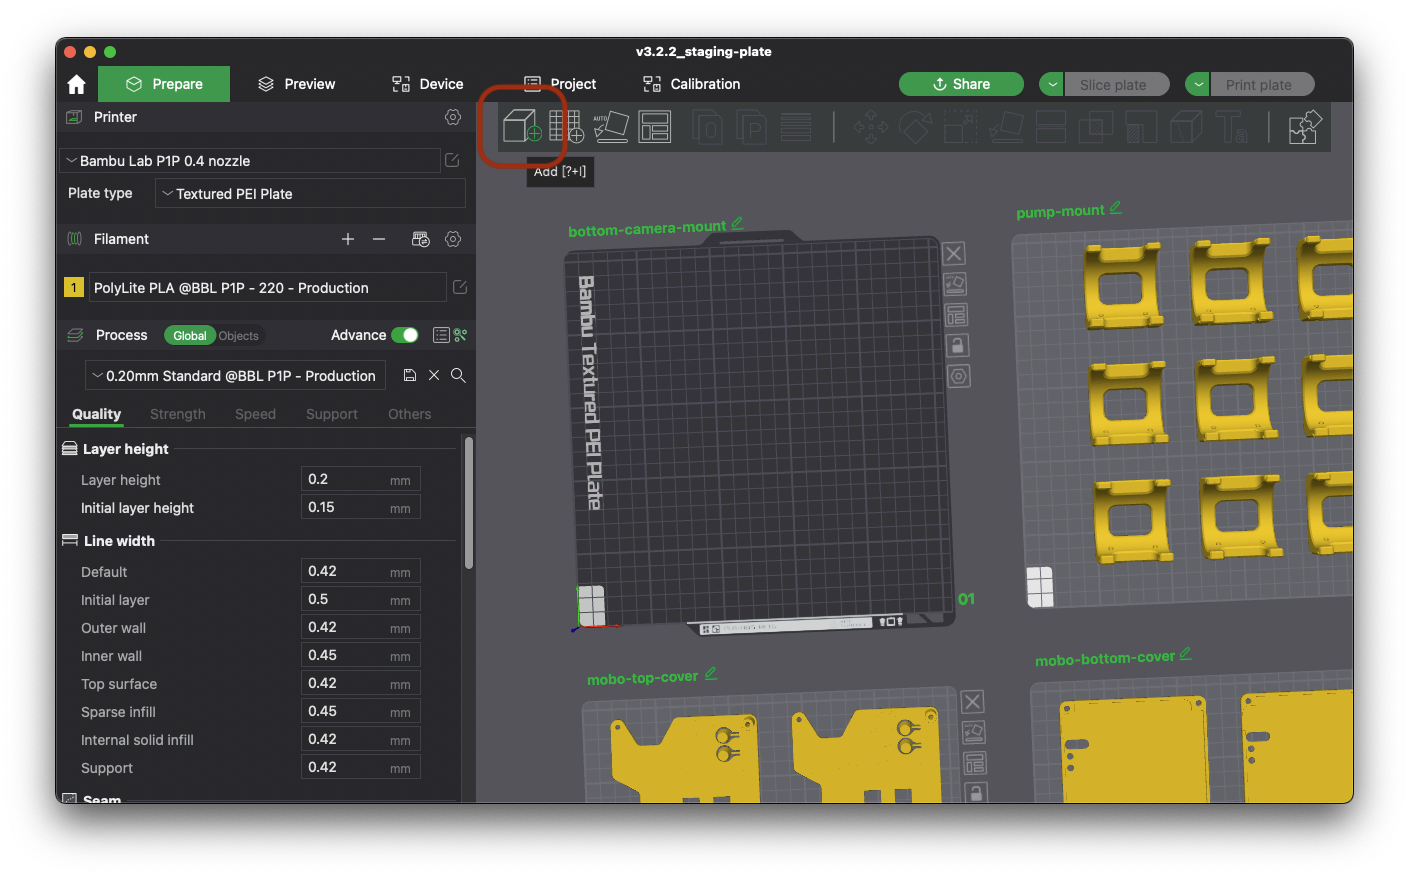Expand the Plate type dropdown
Image resolution: width=1409 pixels, height=877 pixels.
[310, 194]
